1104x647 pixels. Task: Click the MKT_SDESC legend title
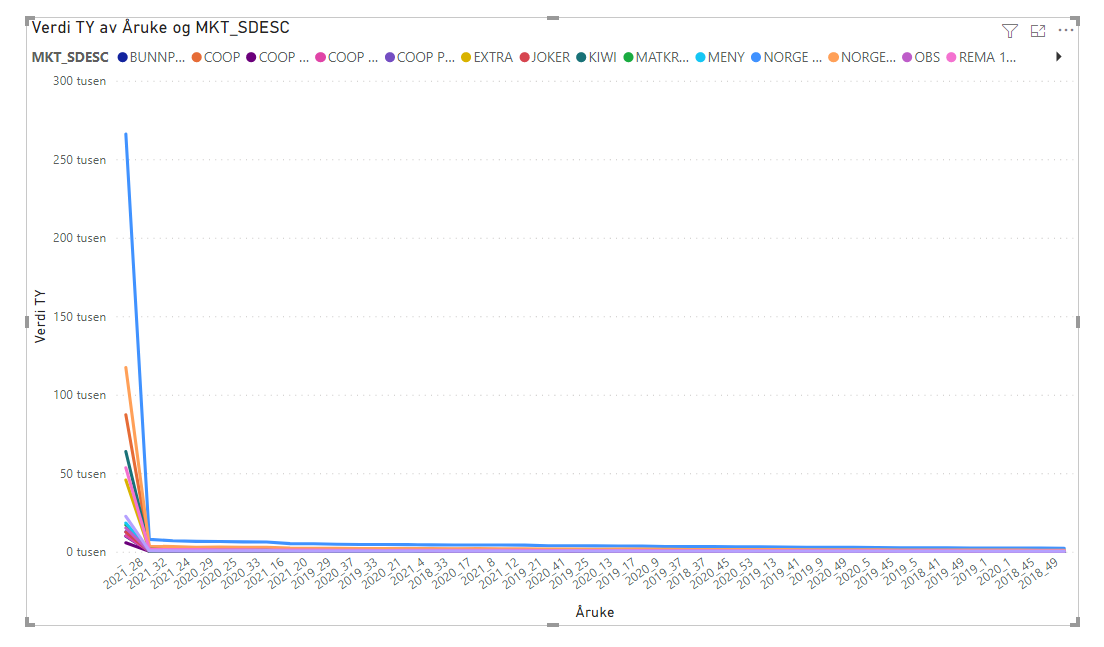pos(70,58)
